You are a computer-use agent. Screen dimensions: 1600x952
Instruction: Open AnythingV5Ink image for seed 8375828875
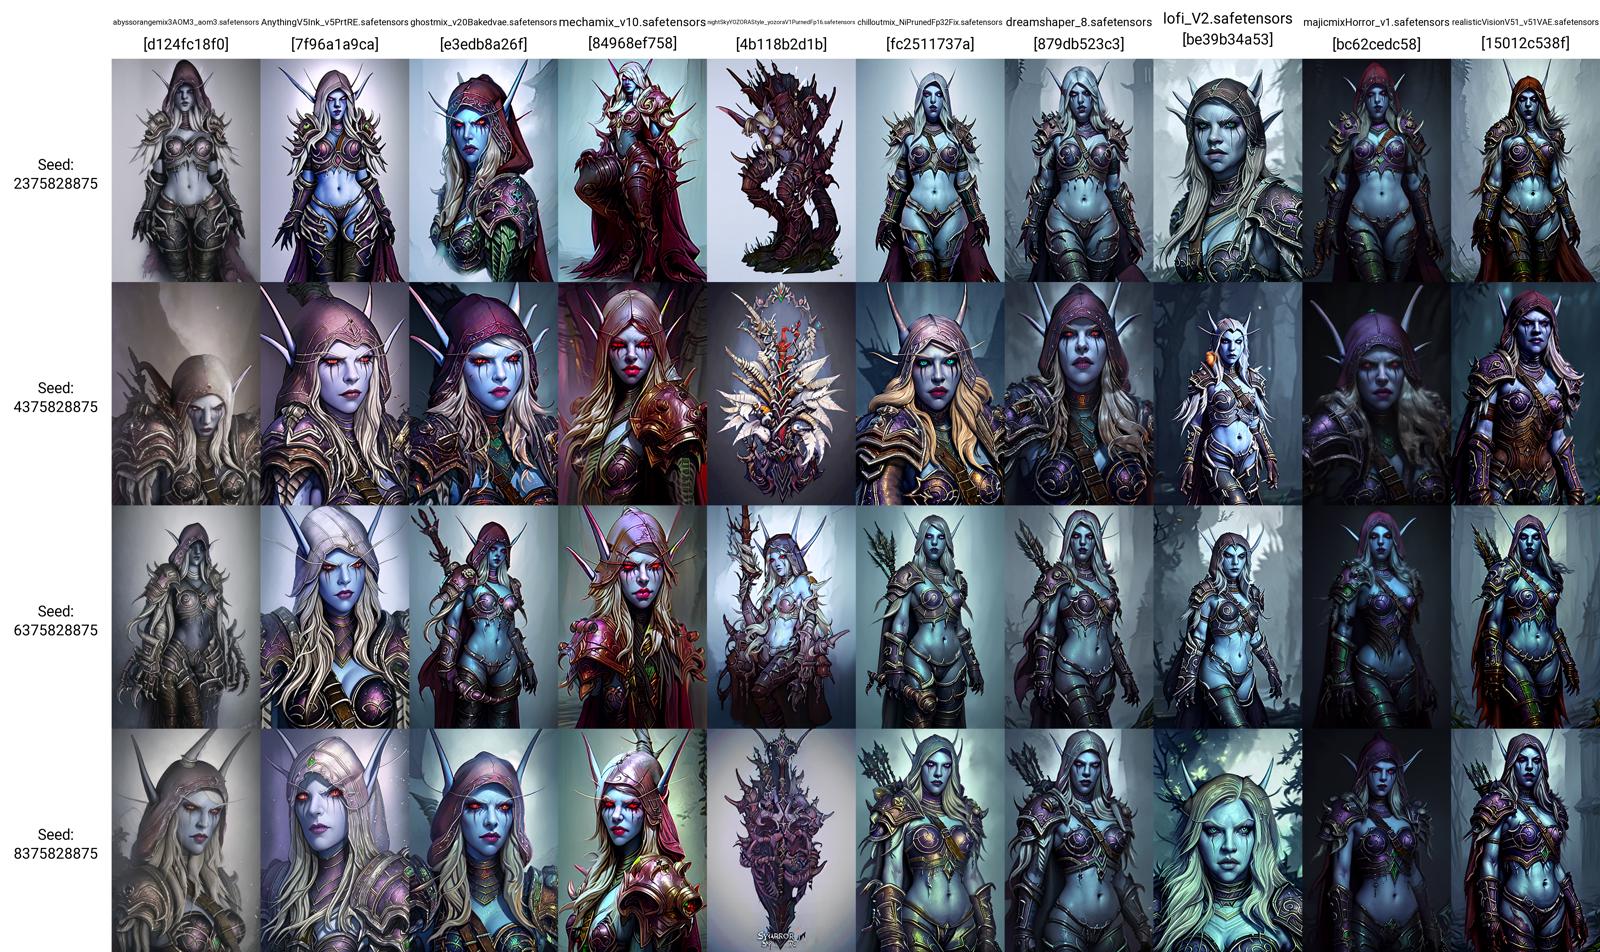[335, 840]
